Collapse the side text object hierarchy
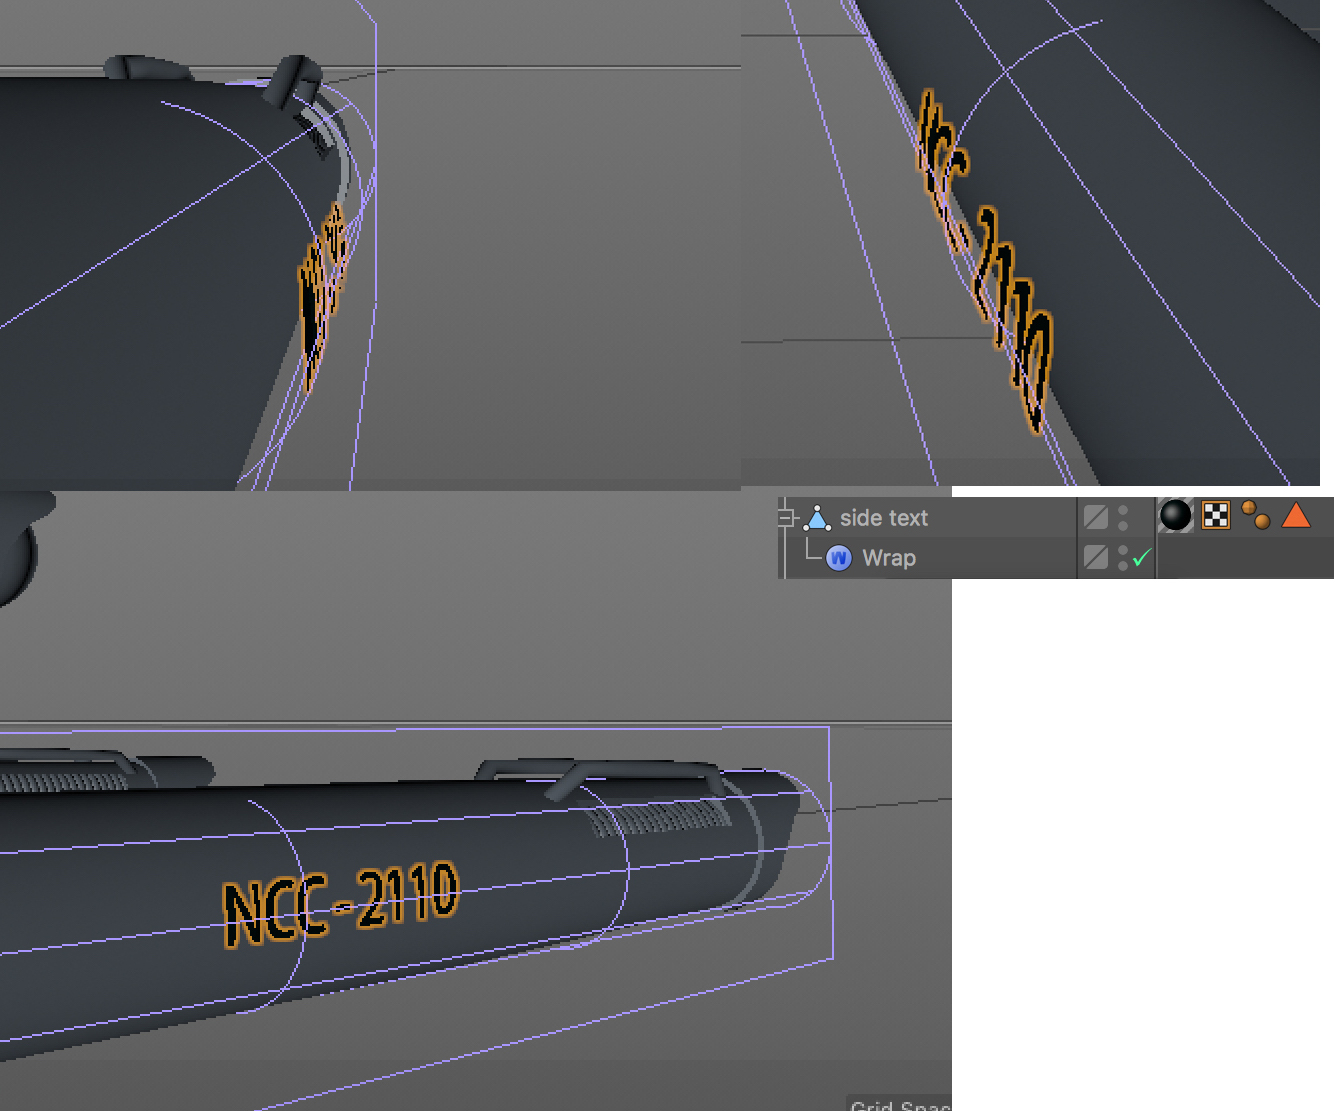Image resolution: width=1336 pixels, height=1111 pixels. 786,518
